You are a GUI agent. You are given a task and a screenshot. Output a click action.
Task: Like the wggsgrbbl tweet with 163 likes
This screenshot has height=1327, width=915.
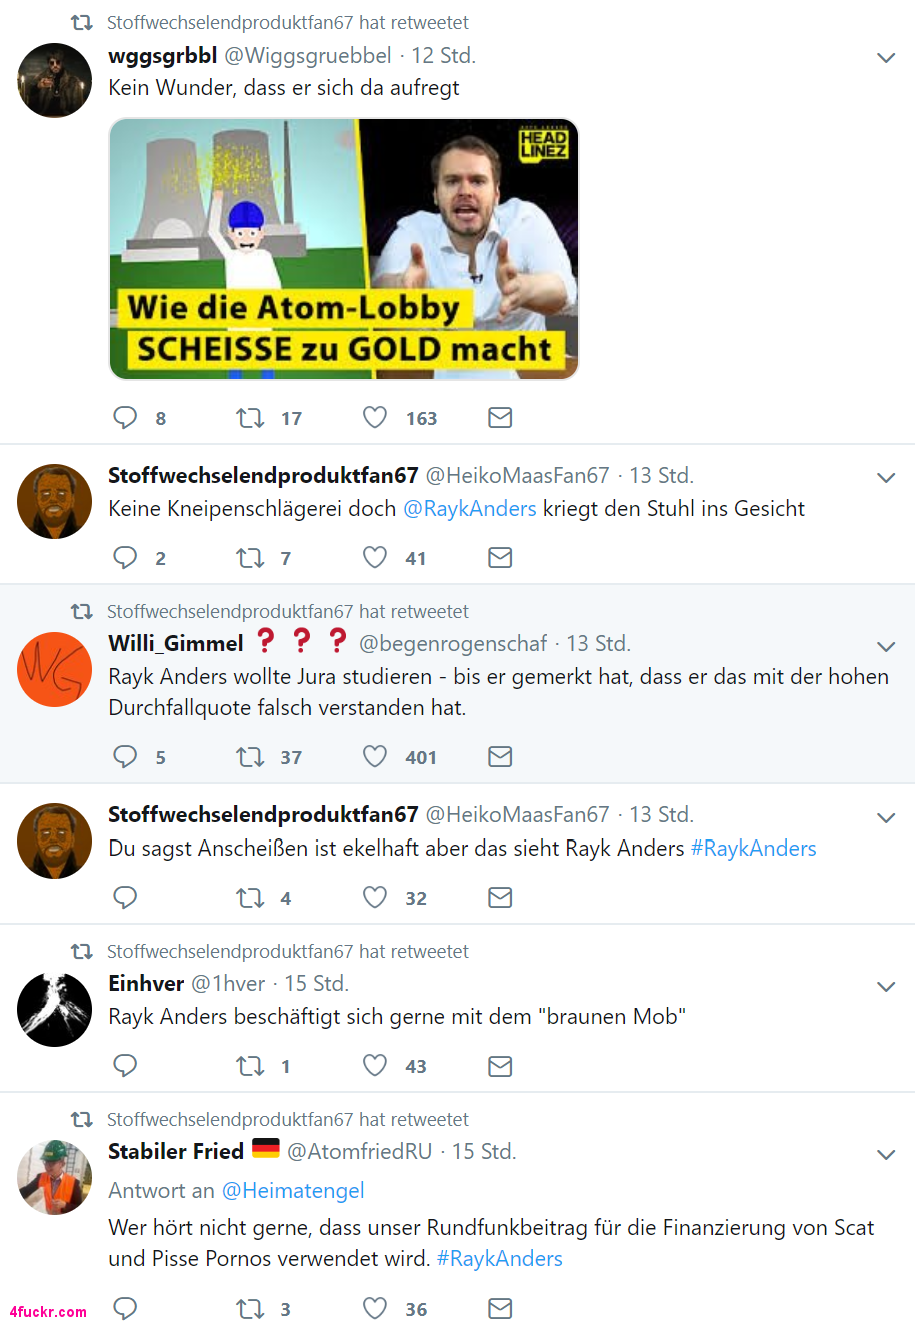click(375, 417)
